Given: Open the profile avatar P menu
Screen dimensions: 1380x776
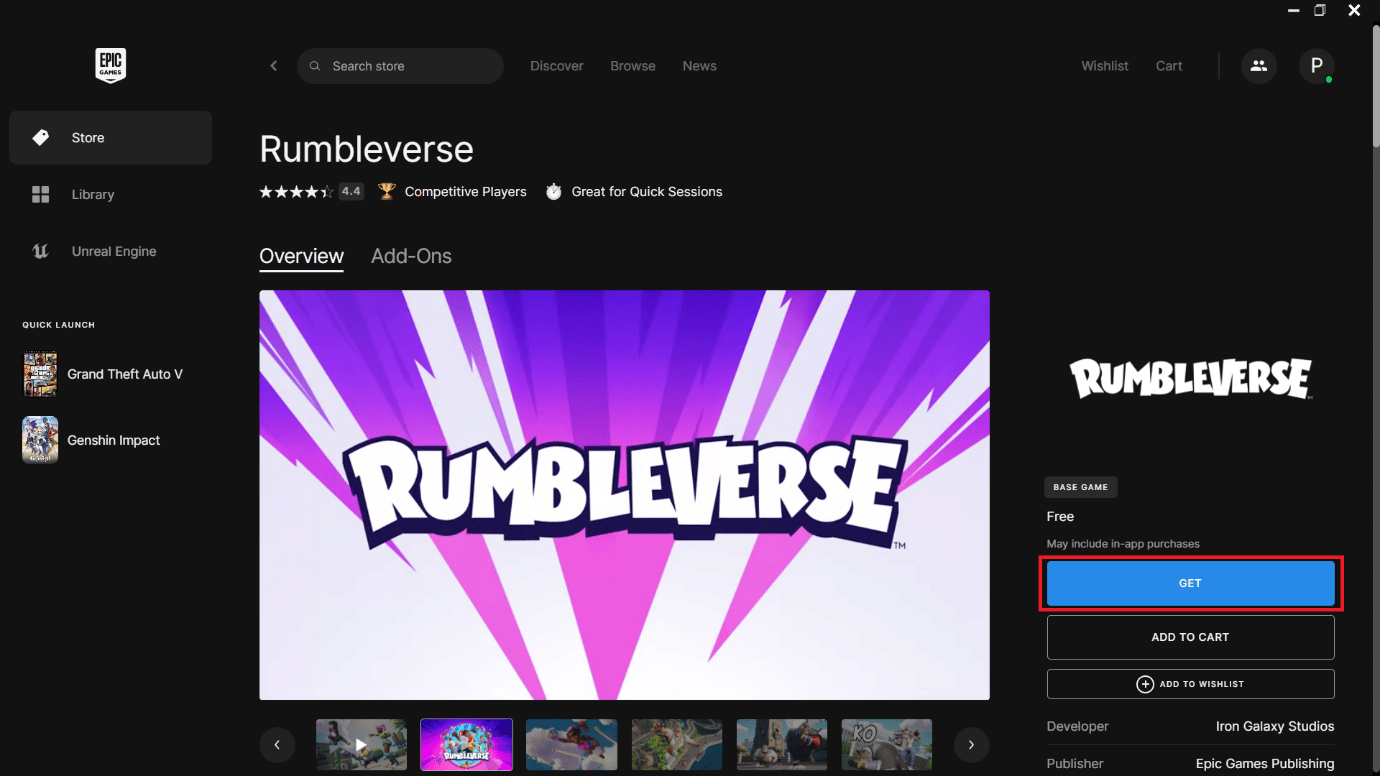Looking at the screenshot, I should pos(1317,66).
